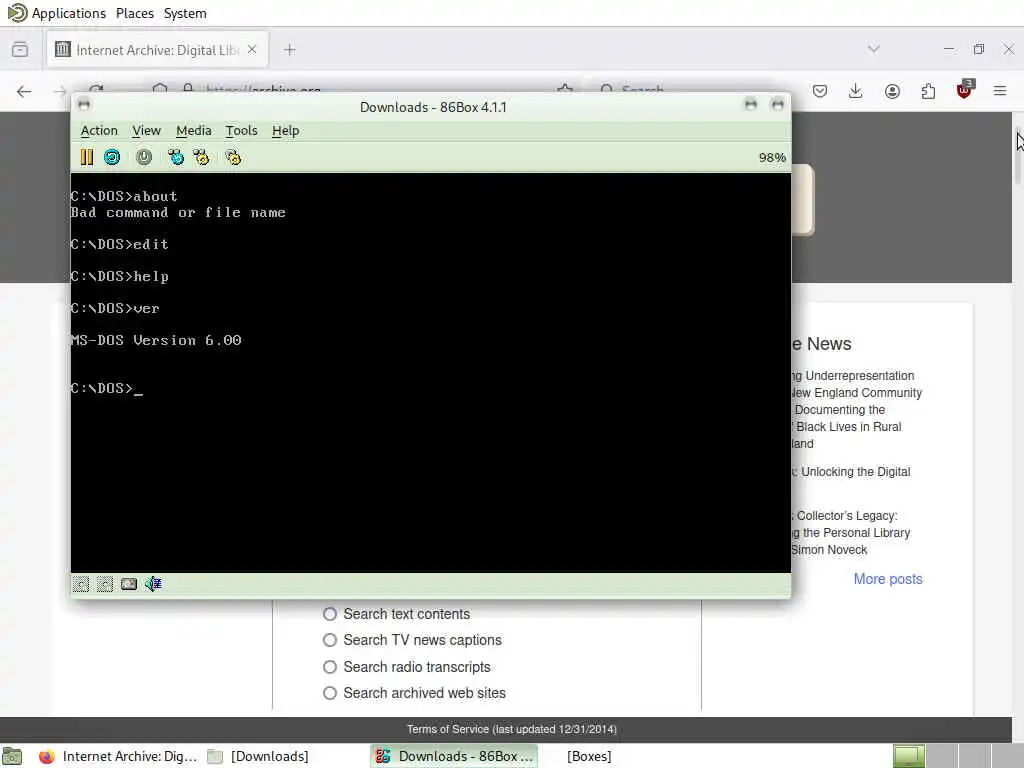Open the Firefox downloads panel

pyautogui.click(x=856, y=91)
